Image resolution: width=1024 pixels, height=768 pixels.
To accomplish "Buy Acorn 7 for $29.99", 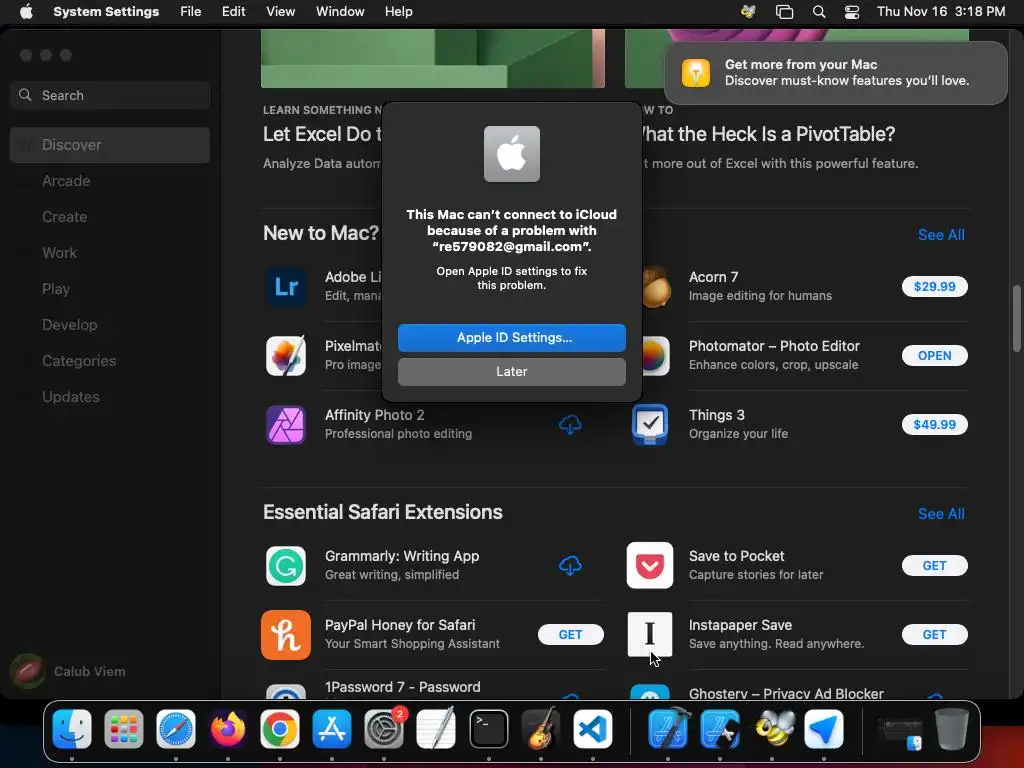I will click(935, 287).
